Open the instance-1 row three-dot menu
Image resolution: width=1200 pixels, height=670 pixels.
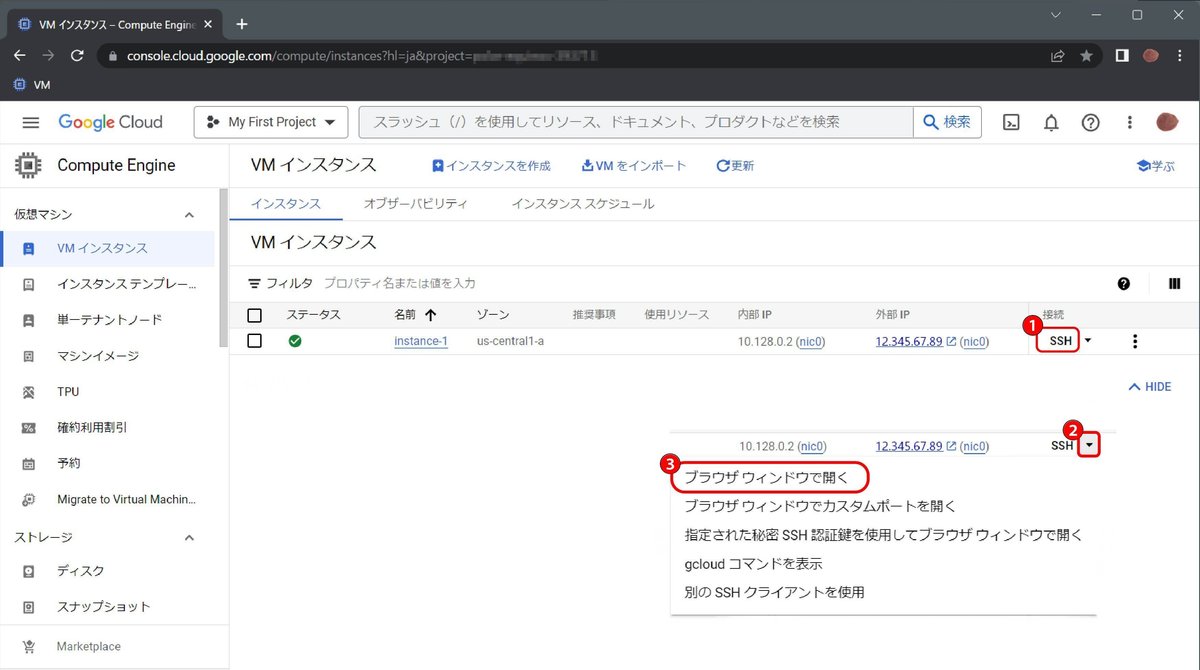pyautogui.click(x=1134, y=341)
